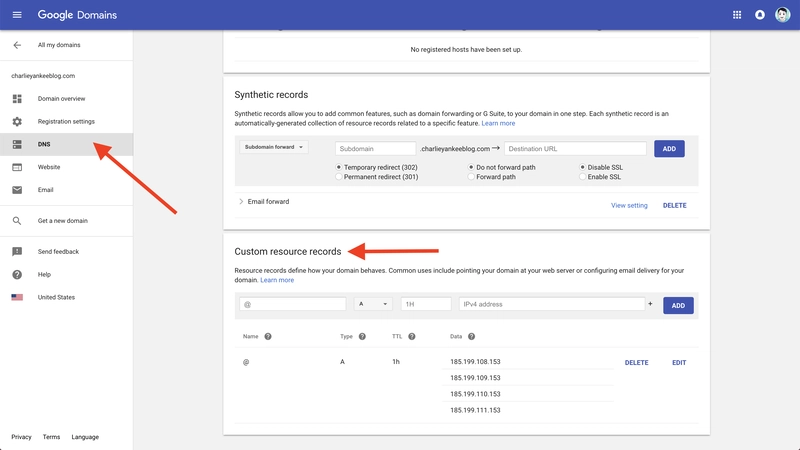
Task: Delete the Email forward record
Action: click(674, 206)
